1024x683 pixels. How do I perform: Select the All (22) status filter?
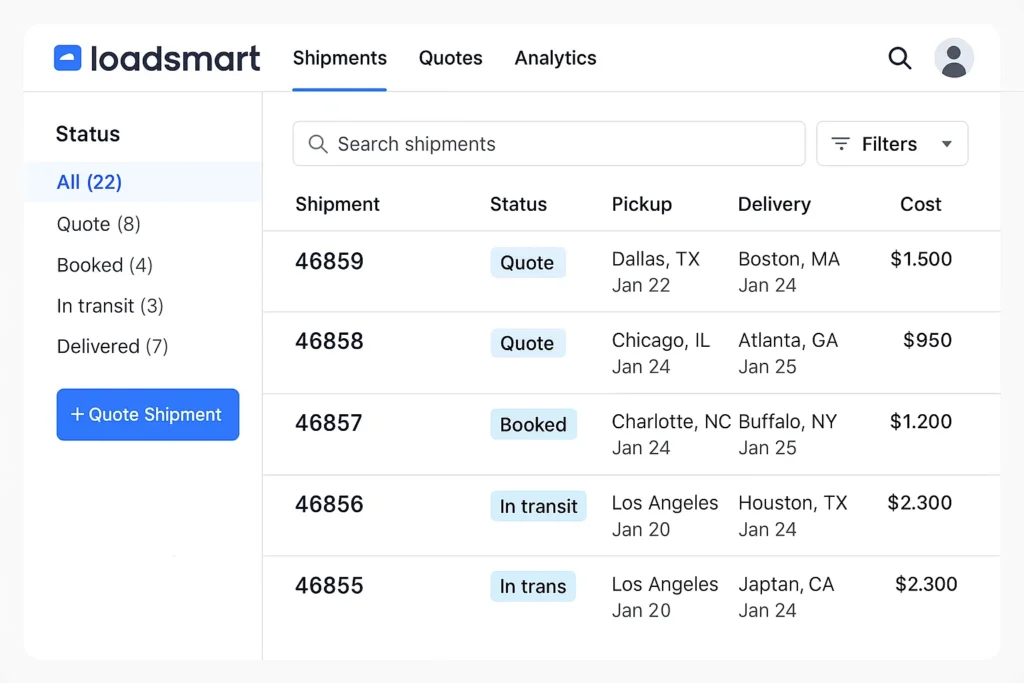(89, 182)
